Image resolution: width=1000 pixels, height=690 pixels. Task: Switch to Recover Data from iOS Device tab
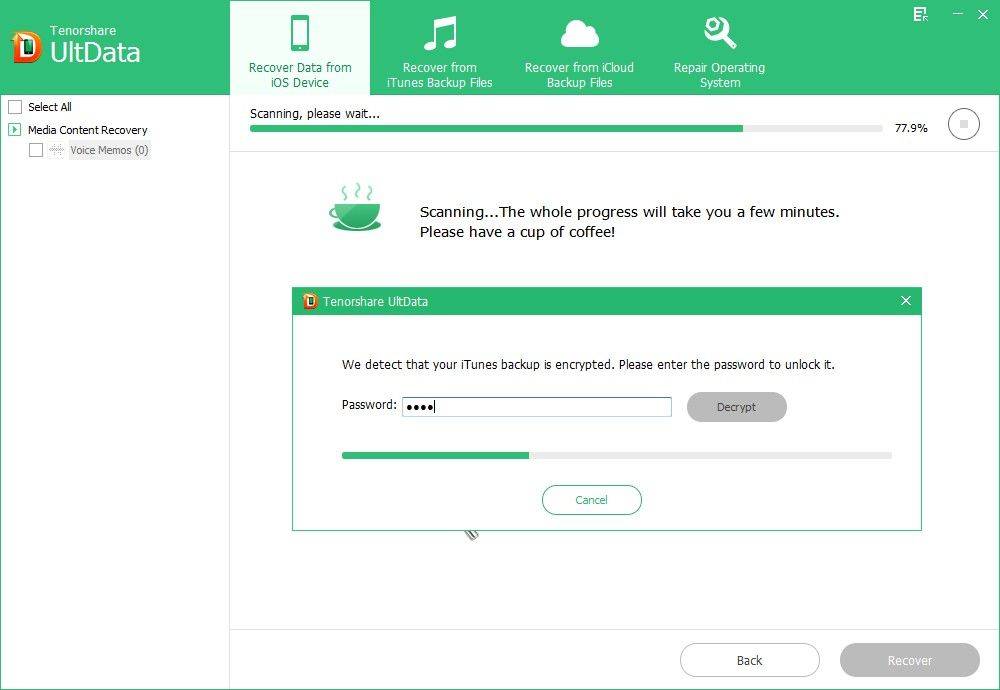pos(300,48)
